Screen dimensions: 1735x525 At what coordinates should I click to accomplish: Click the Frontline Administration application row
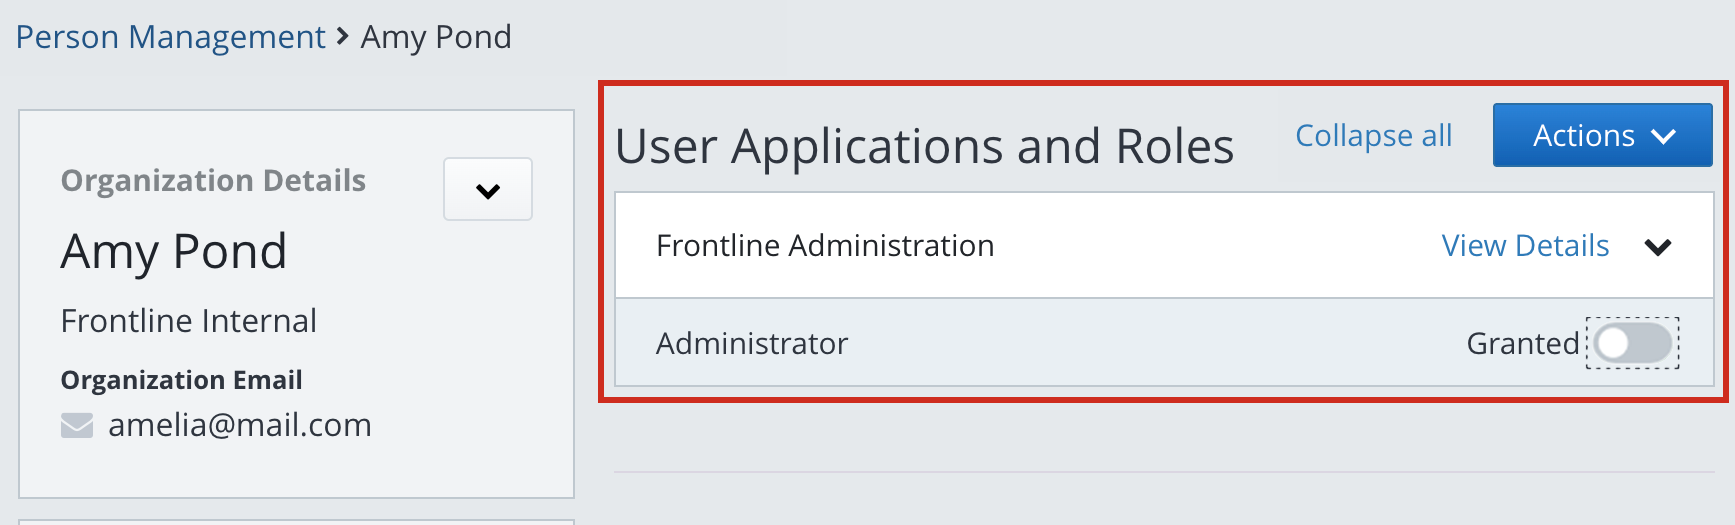[x=825, y=246]
